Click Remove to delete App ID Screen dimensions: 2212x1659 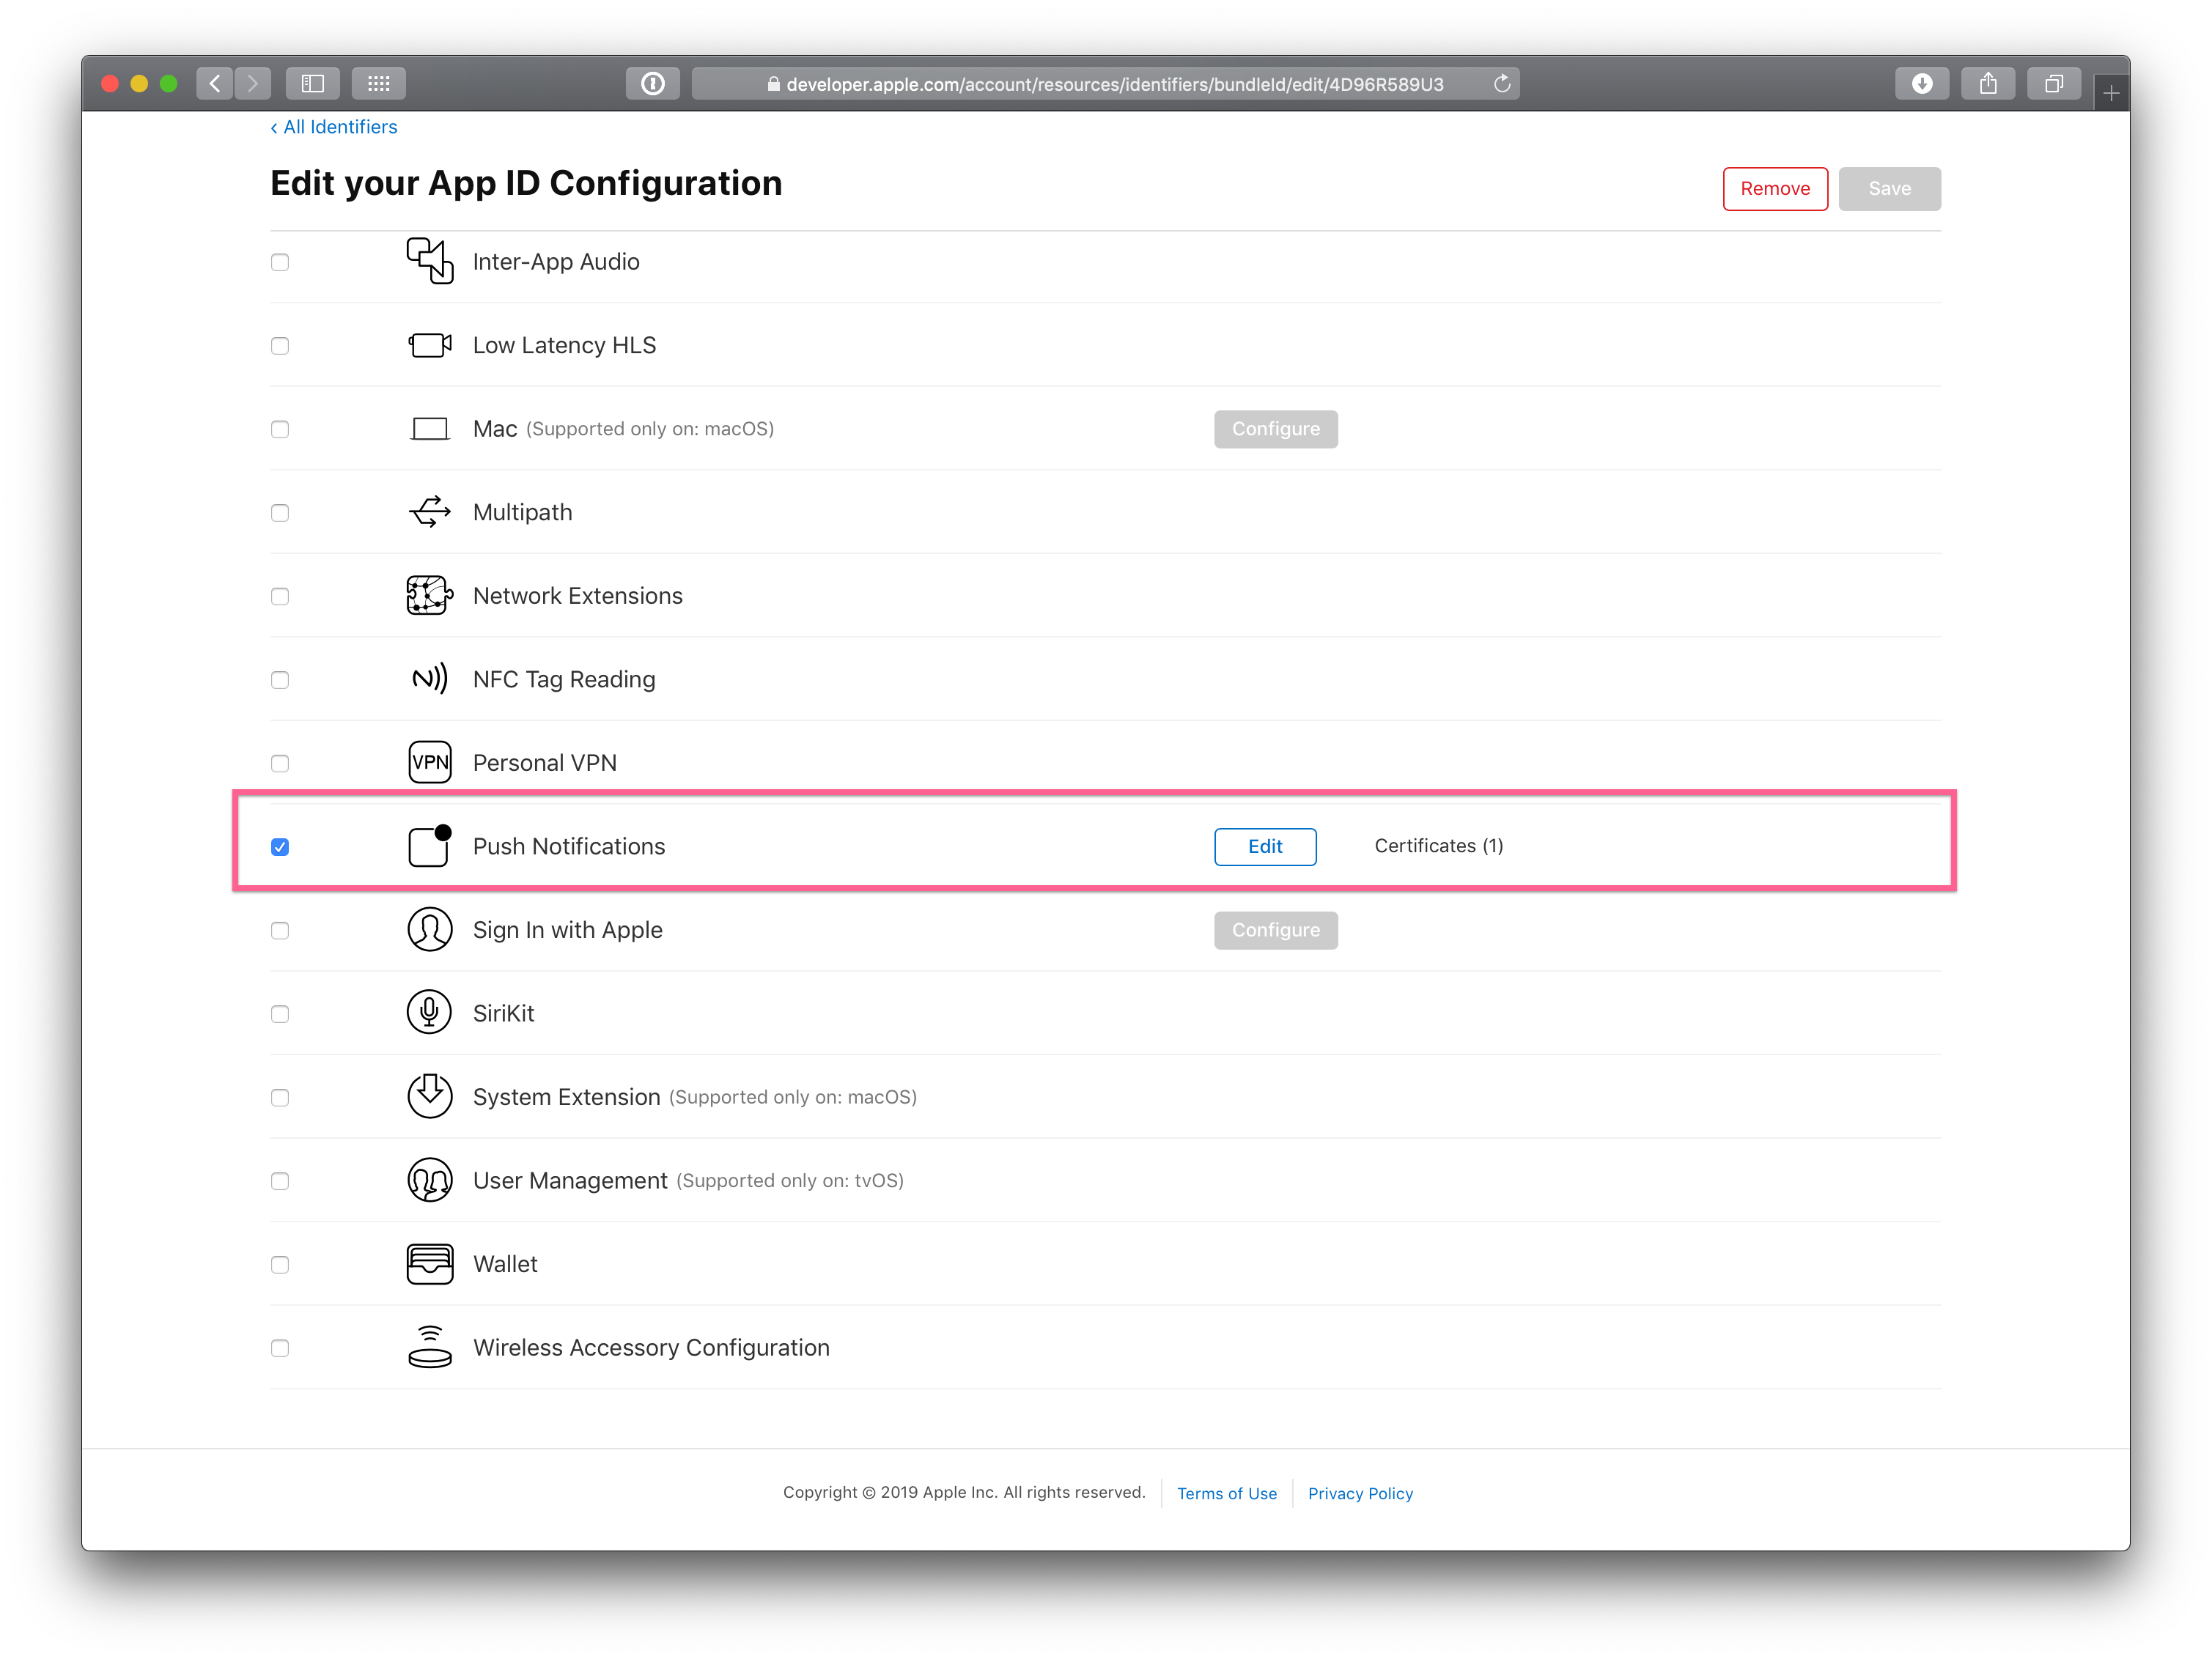pyautogui.click(x=1773, y=188)
